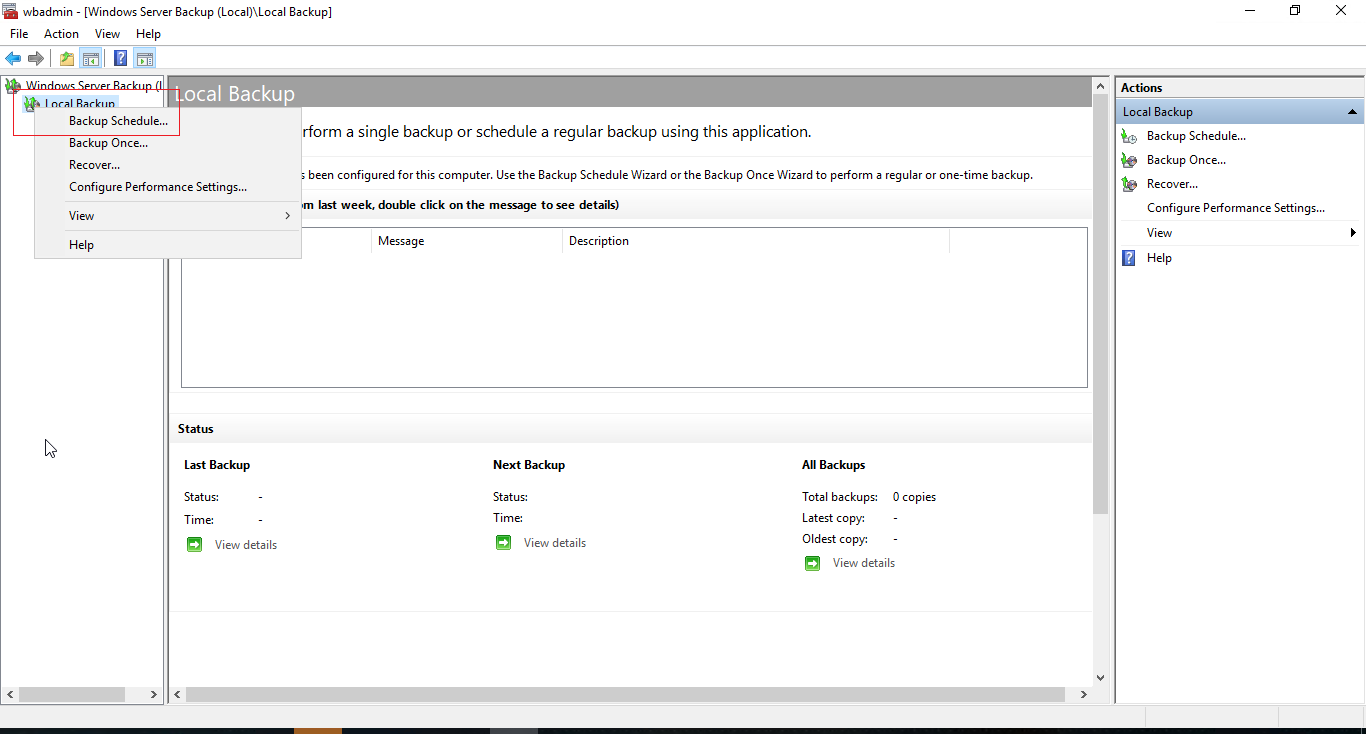Viewport: 1366px width, 734px height.
Task: Click the Description column header
Action: (x=755, y=241)
